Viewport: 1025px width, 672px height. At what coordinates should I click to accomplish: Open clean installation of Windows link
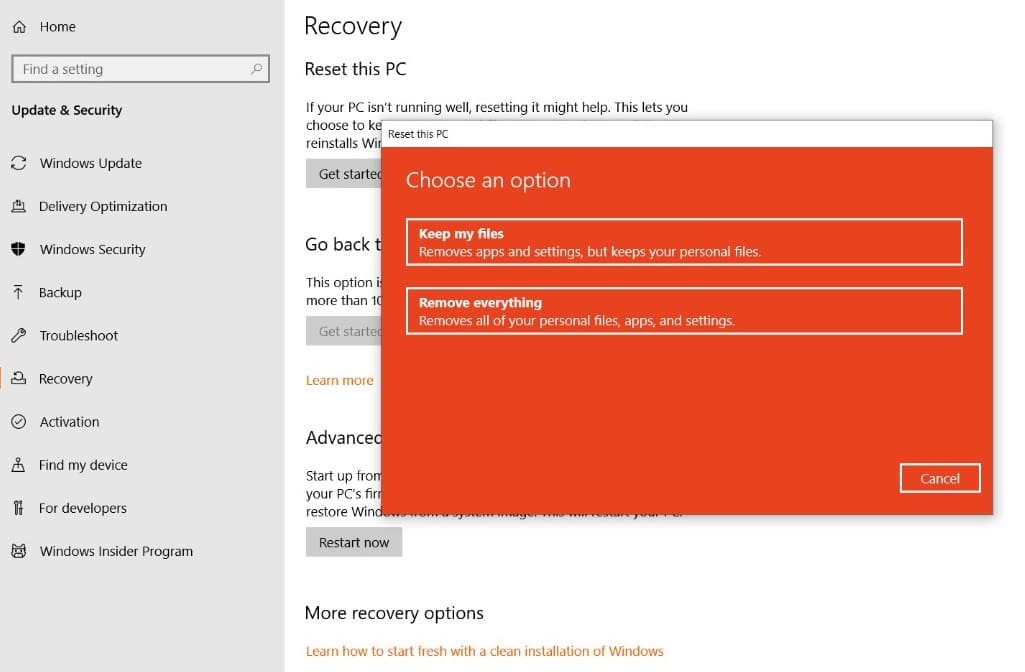pyautogui.click(x=484, y=651)
